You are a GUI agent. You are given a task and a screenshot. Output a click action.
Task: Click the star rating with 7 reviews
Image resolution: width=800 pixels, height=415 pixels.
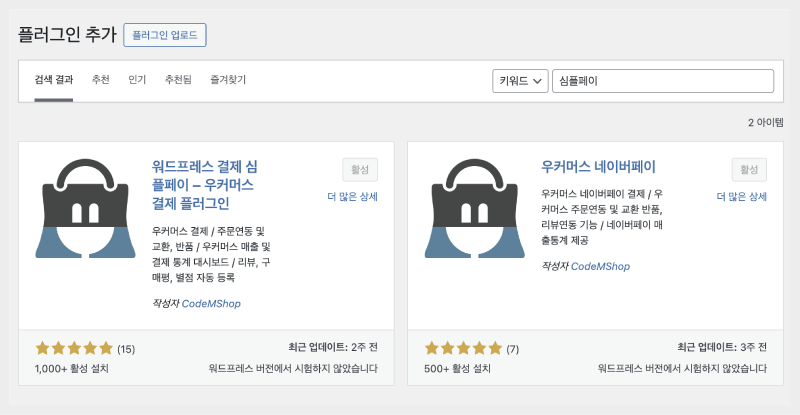coord(464,349)
